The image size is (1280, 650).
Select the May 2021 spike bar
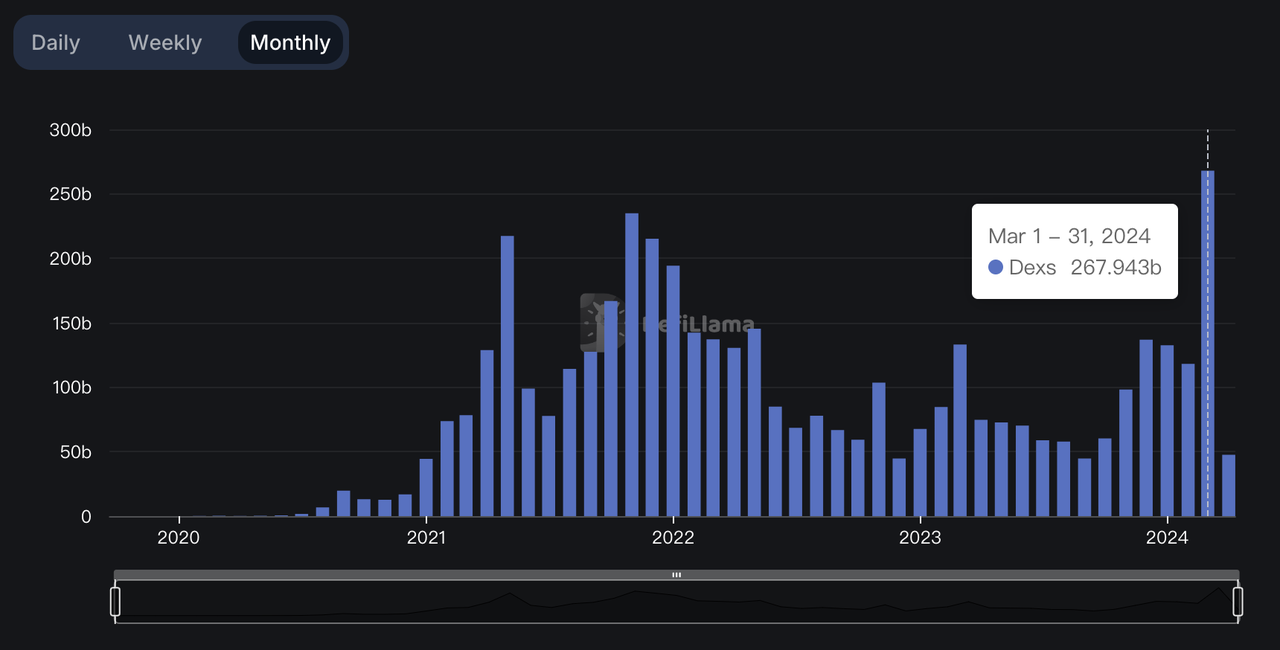pyautogui.click(x=507, y=376)
